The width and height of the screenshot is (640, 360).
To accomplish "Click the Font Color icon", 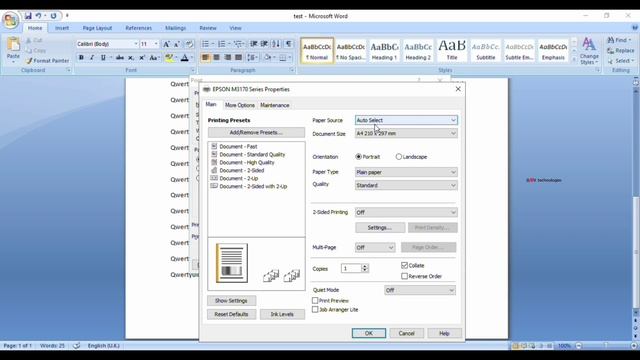I will click(x=184, y=58).
